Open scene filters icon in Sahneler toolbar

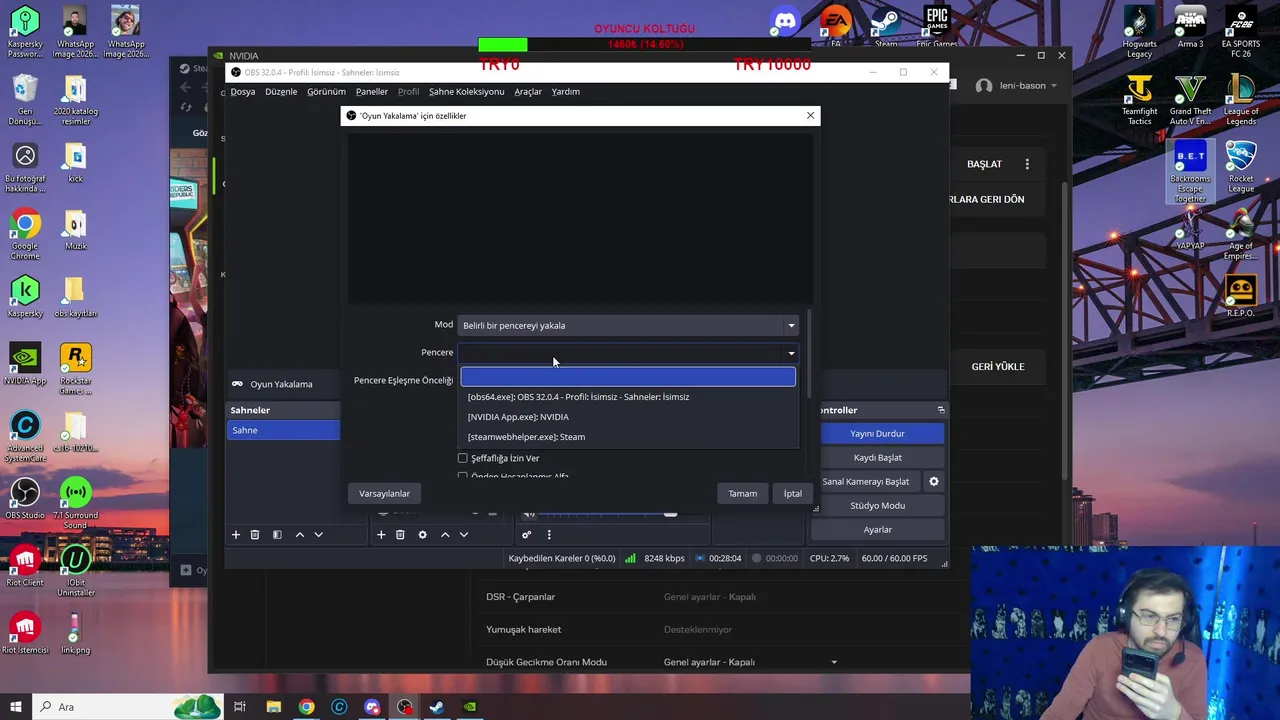pos(277,535)
